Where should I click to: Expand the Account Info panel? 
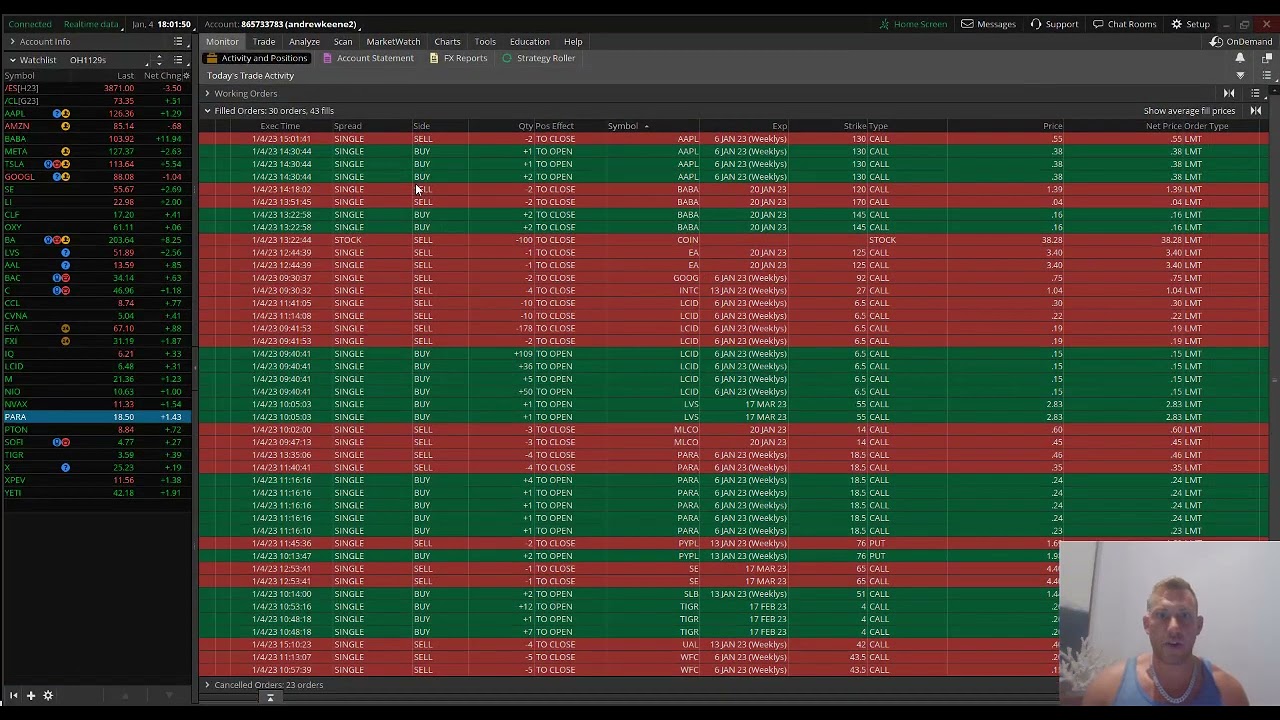click(12, 42)
